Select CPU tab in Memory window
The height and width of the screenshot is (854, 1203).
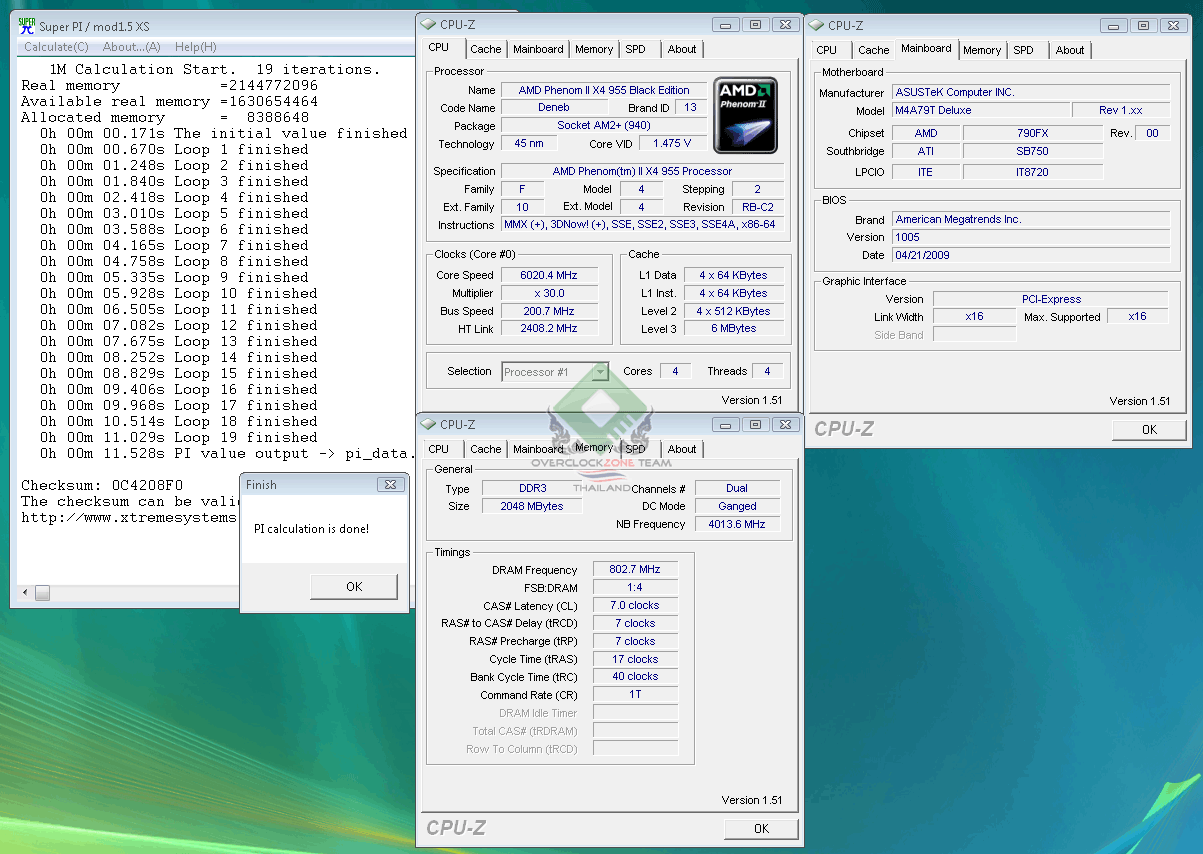pyautogui.click(x=439, y=449)
